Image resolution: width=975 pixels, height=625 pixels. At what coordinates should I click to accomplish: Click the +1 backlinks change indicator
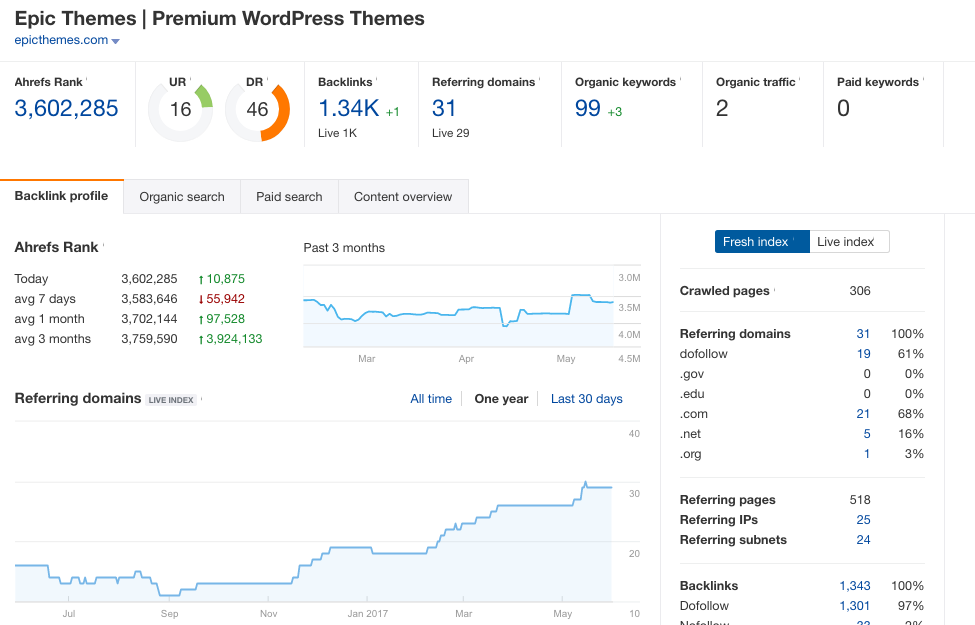click(392, 112)
